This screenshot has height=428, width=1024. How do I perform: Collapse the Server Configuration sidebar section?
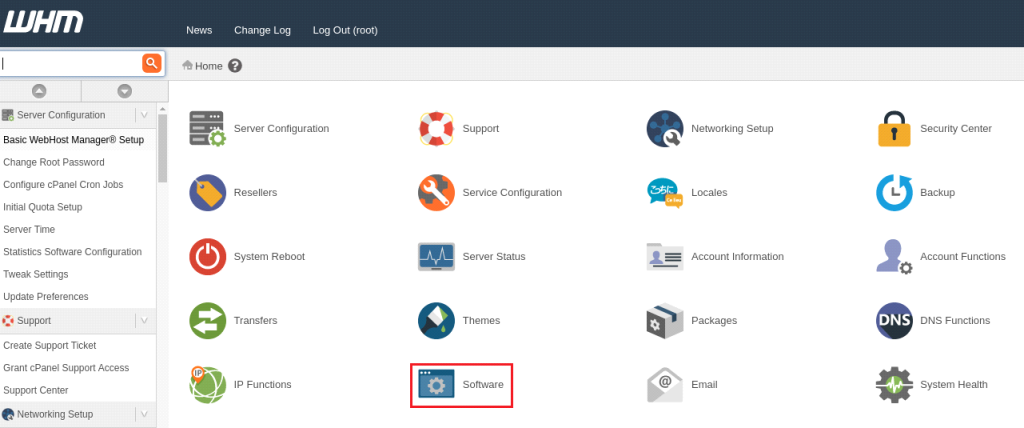pos(144,115)
